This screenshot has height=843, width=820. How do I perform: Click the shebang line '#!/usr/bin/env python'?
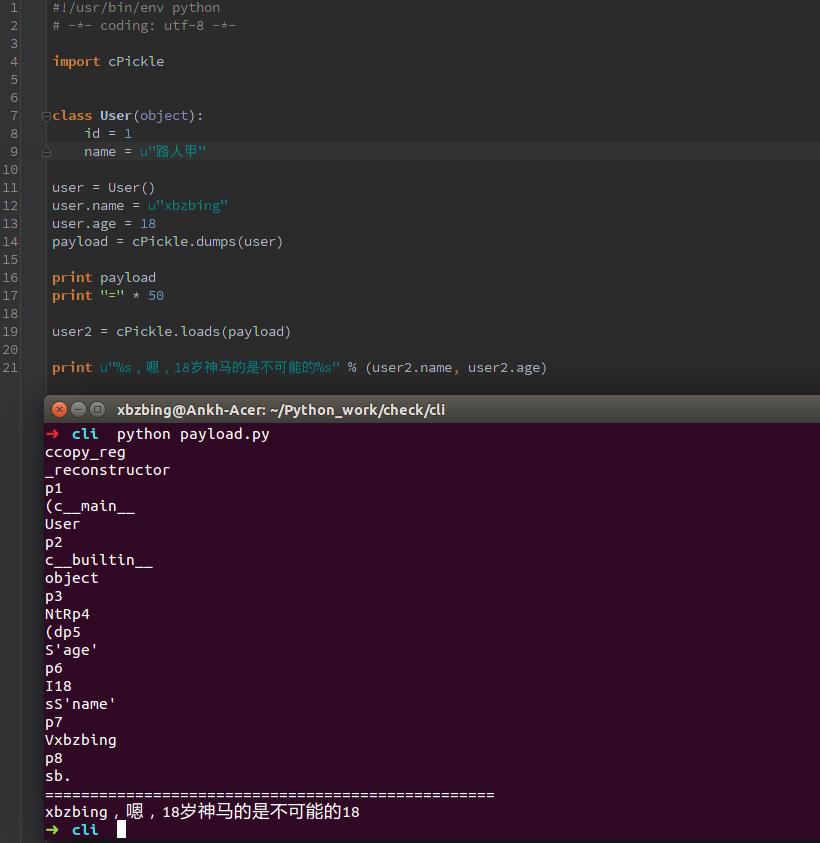[x=137, y=8]
